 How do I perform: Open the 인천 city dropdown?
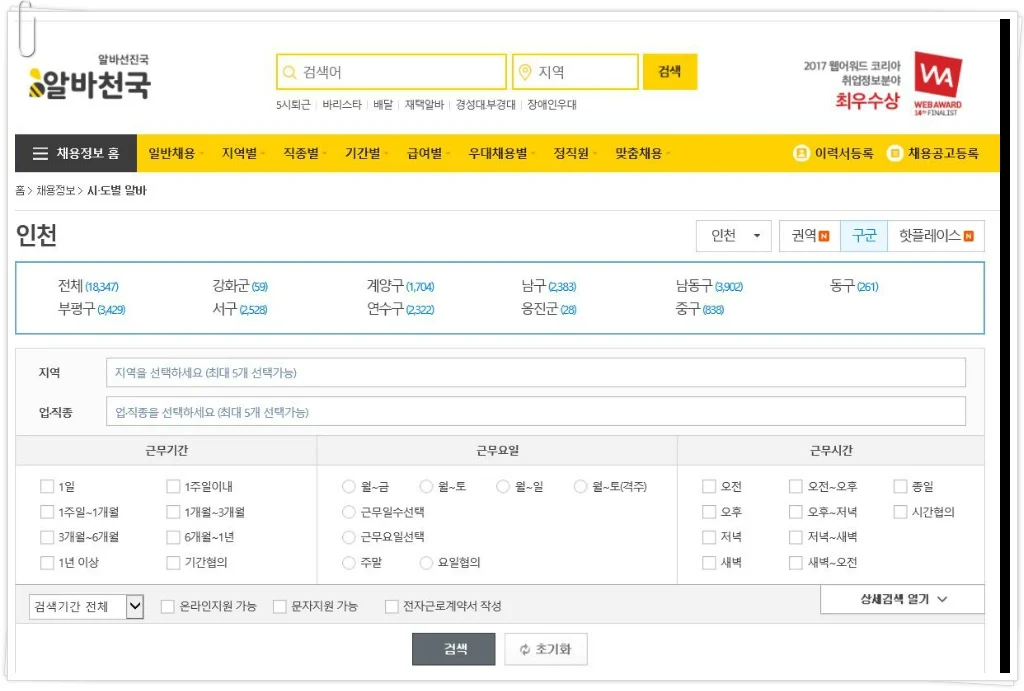[733, 236]
